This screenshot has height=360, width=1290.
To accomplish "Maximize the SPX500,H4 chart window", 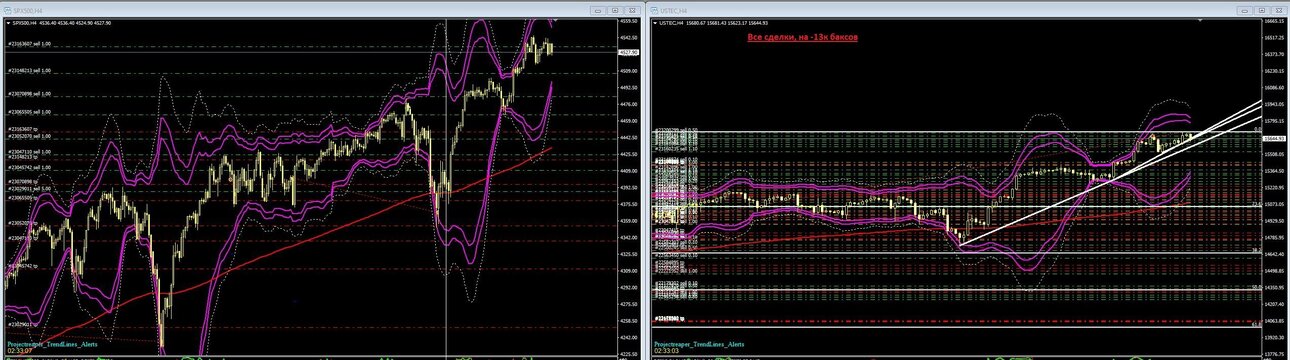I will pos(615,10).
